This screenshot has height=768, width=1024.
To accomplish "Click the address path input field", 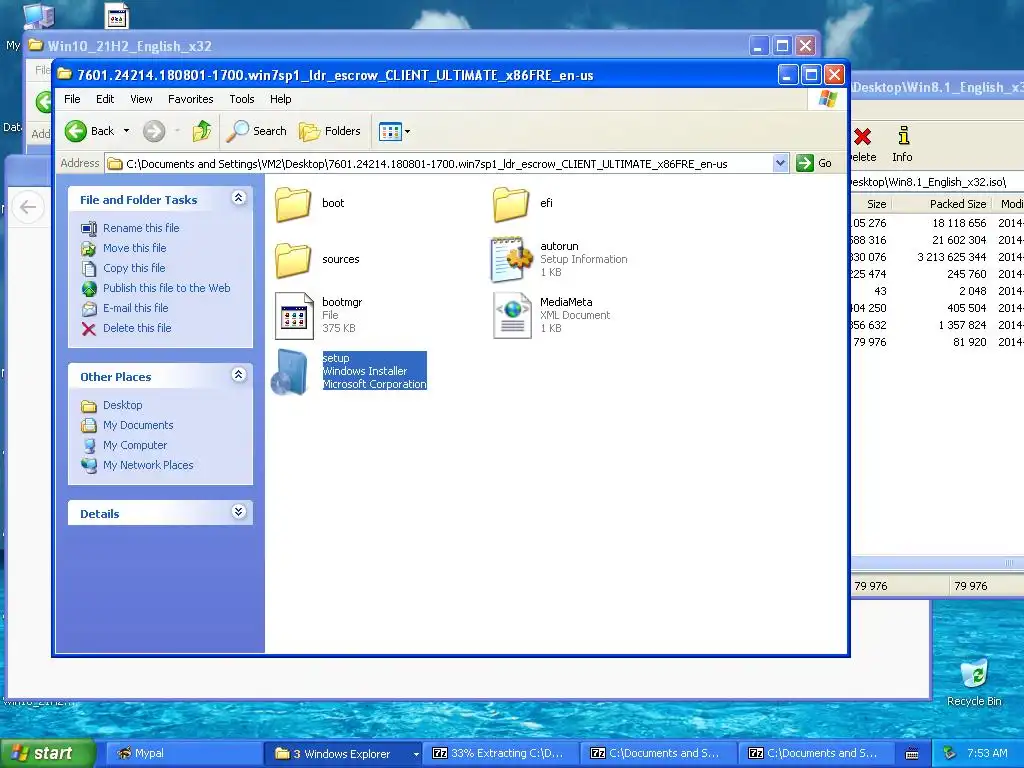I will click(439, 163).
